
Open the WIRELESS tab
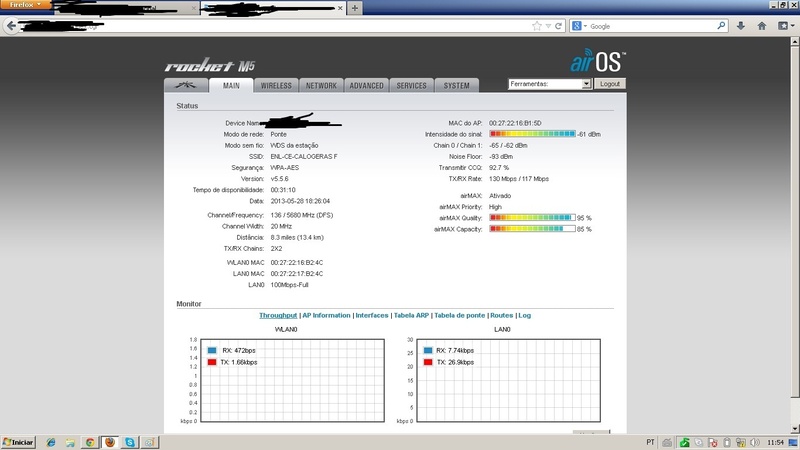pos(276,85)
